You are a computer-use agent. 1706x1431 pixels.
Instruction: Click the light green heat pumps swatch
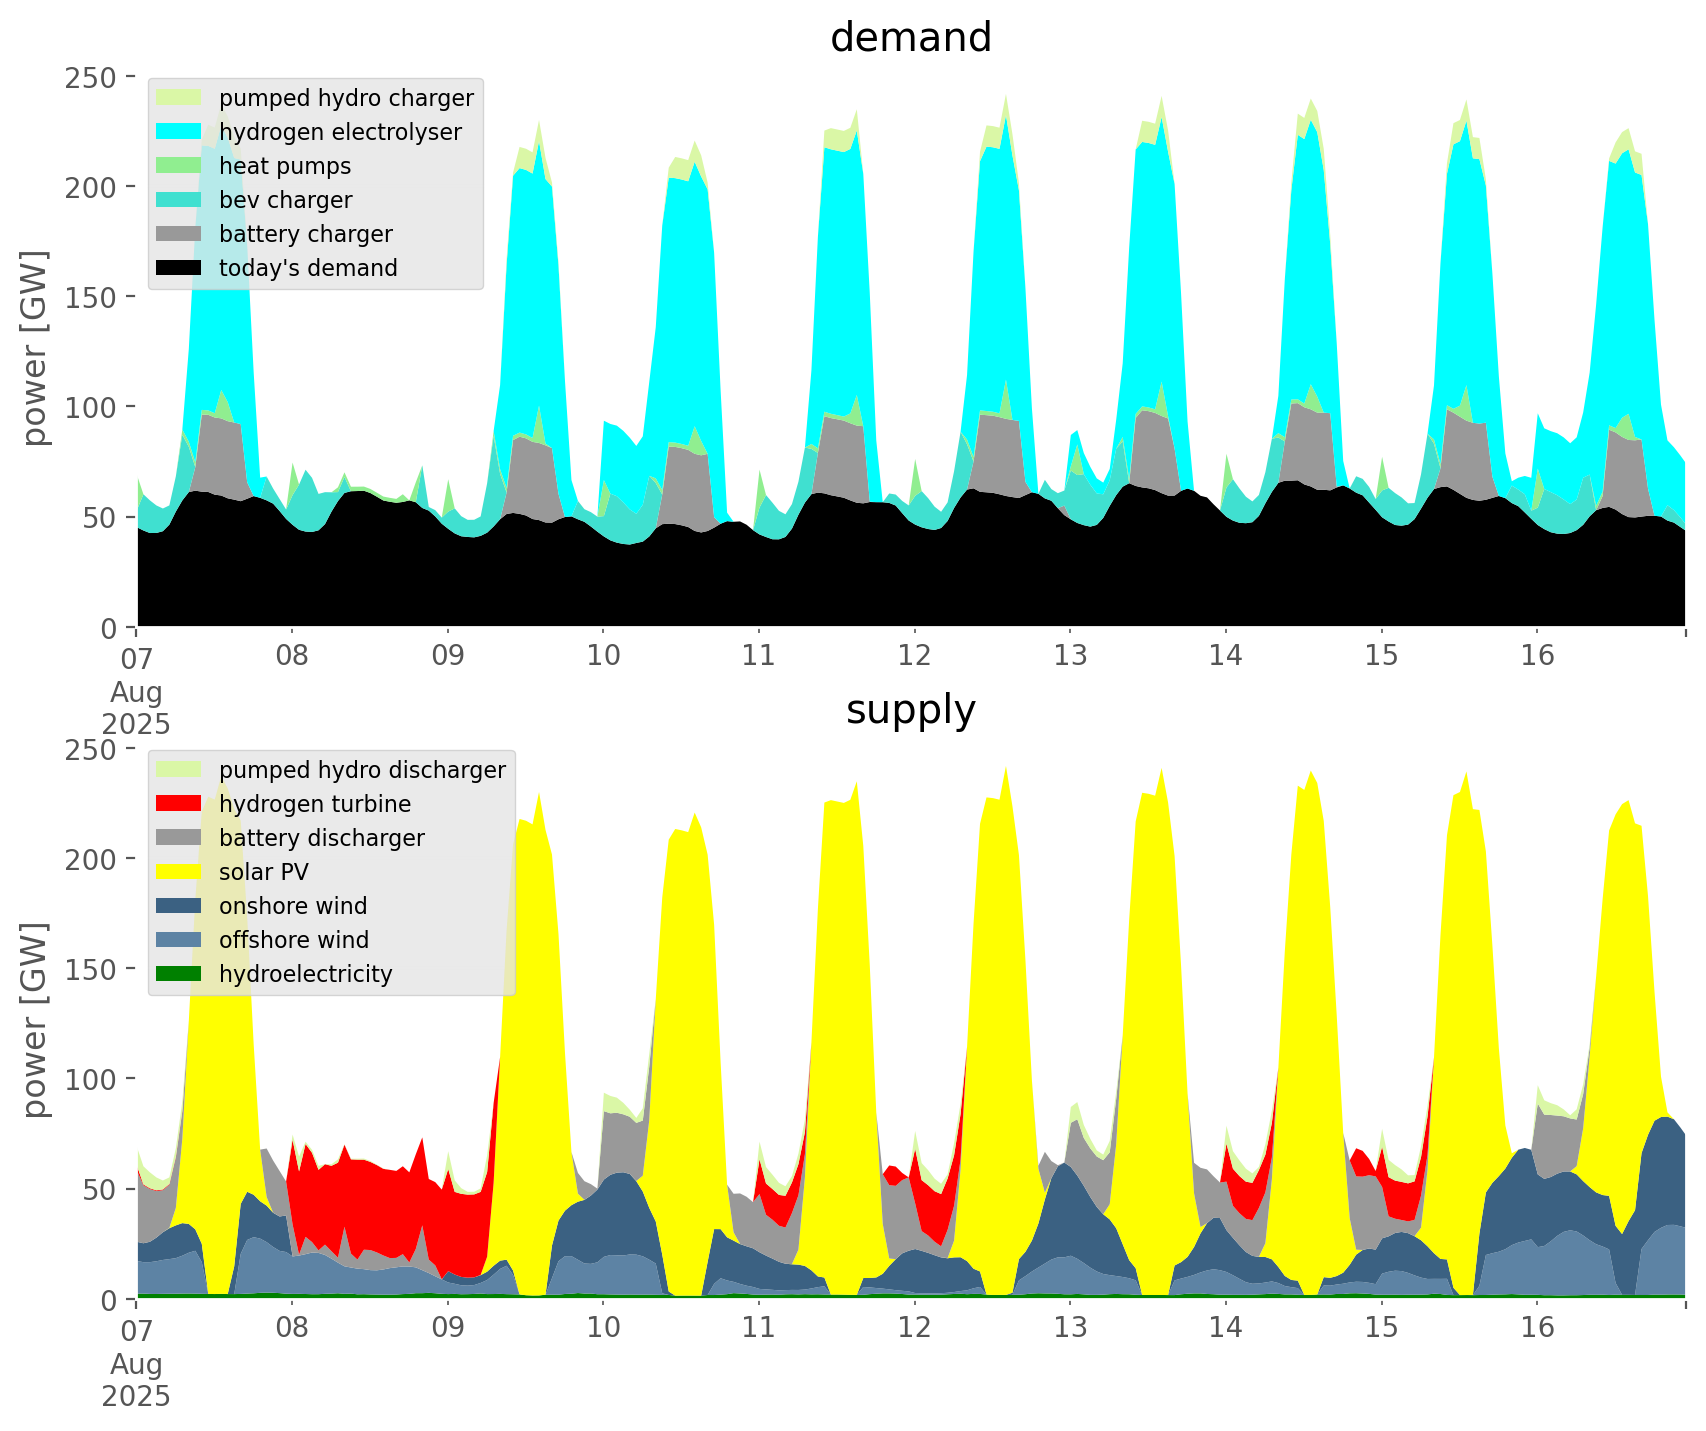click(180, 166)
